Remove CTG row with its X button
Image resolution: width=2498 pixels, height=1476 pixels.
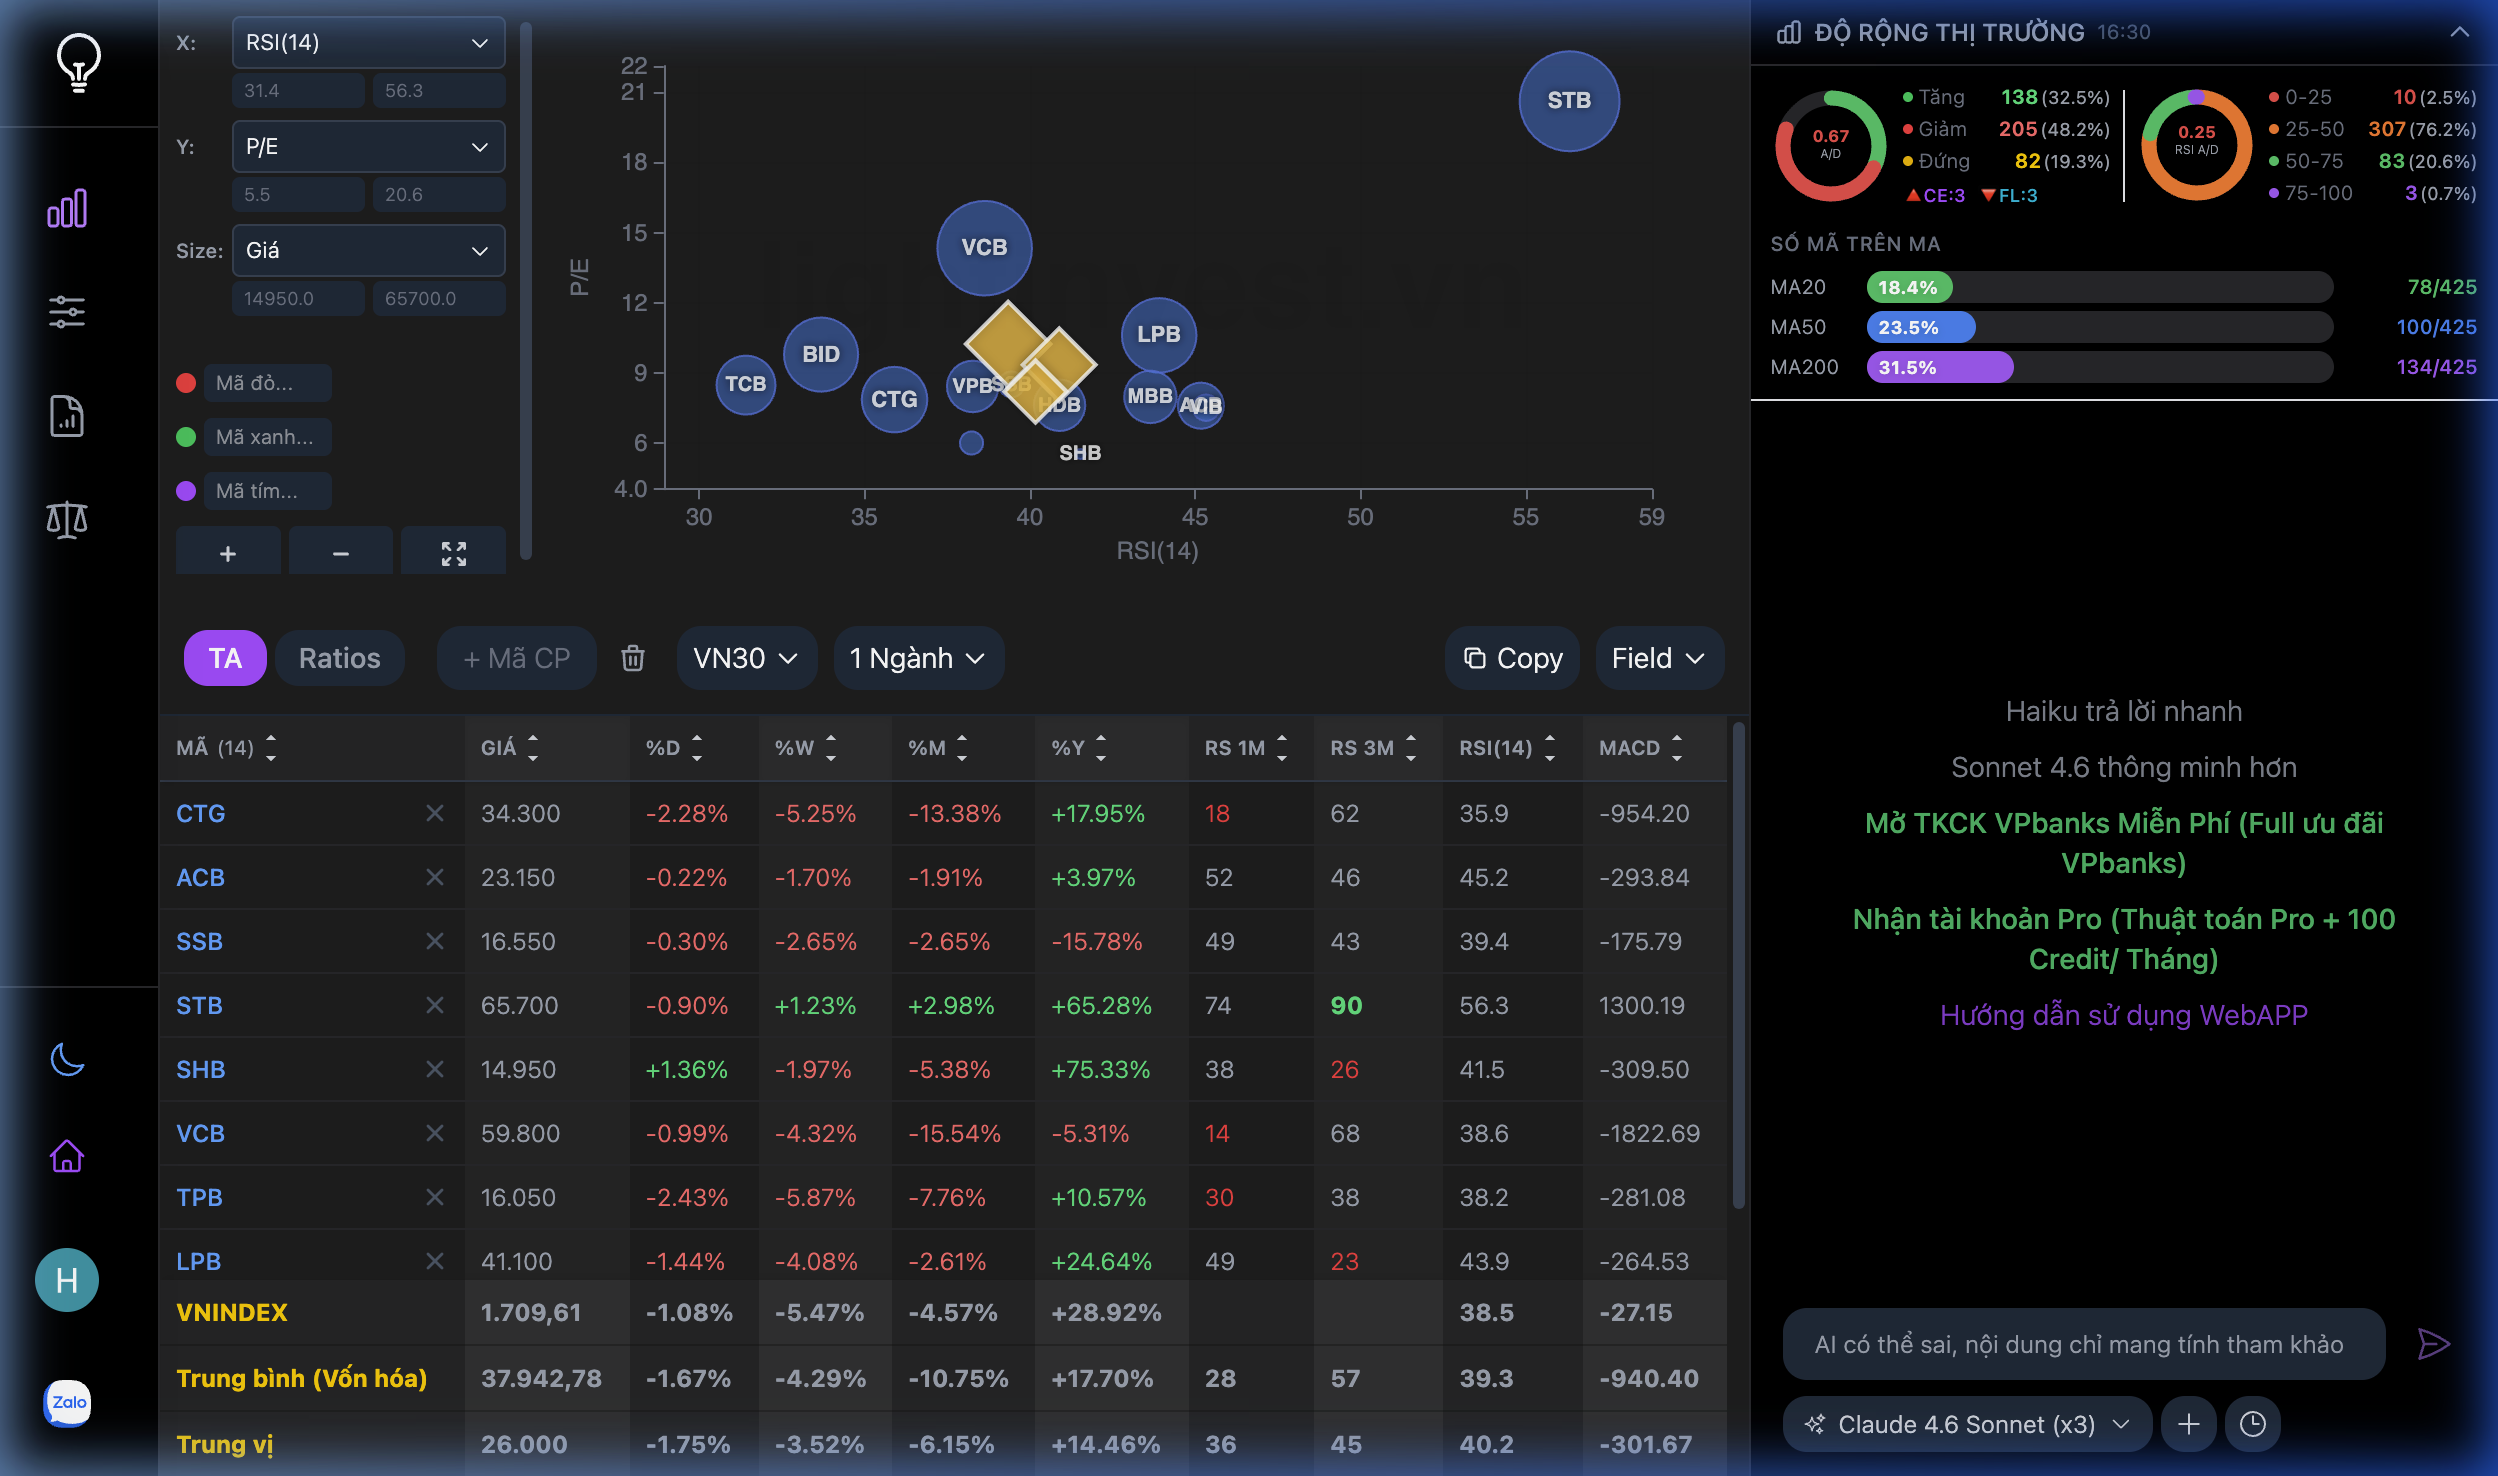pyautogui.click(x=434, y=813)
